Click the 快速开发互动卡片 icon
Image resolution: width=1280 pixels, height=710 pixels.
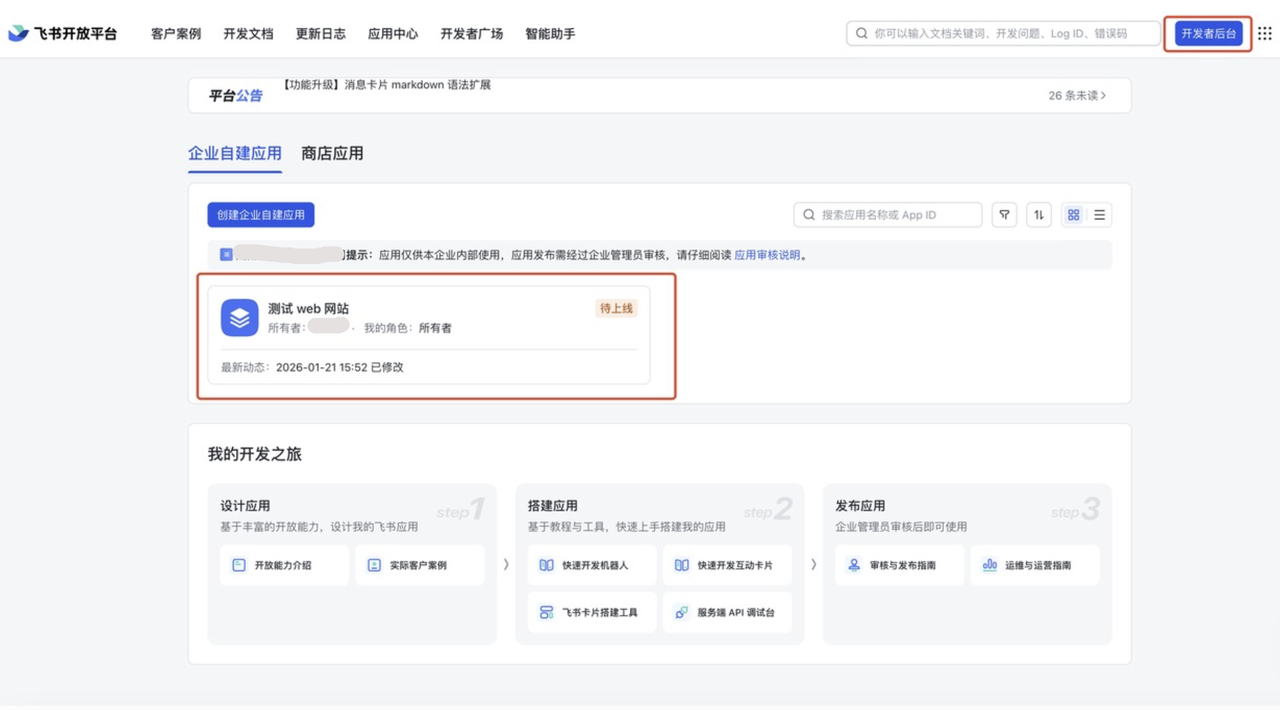681,565
